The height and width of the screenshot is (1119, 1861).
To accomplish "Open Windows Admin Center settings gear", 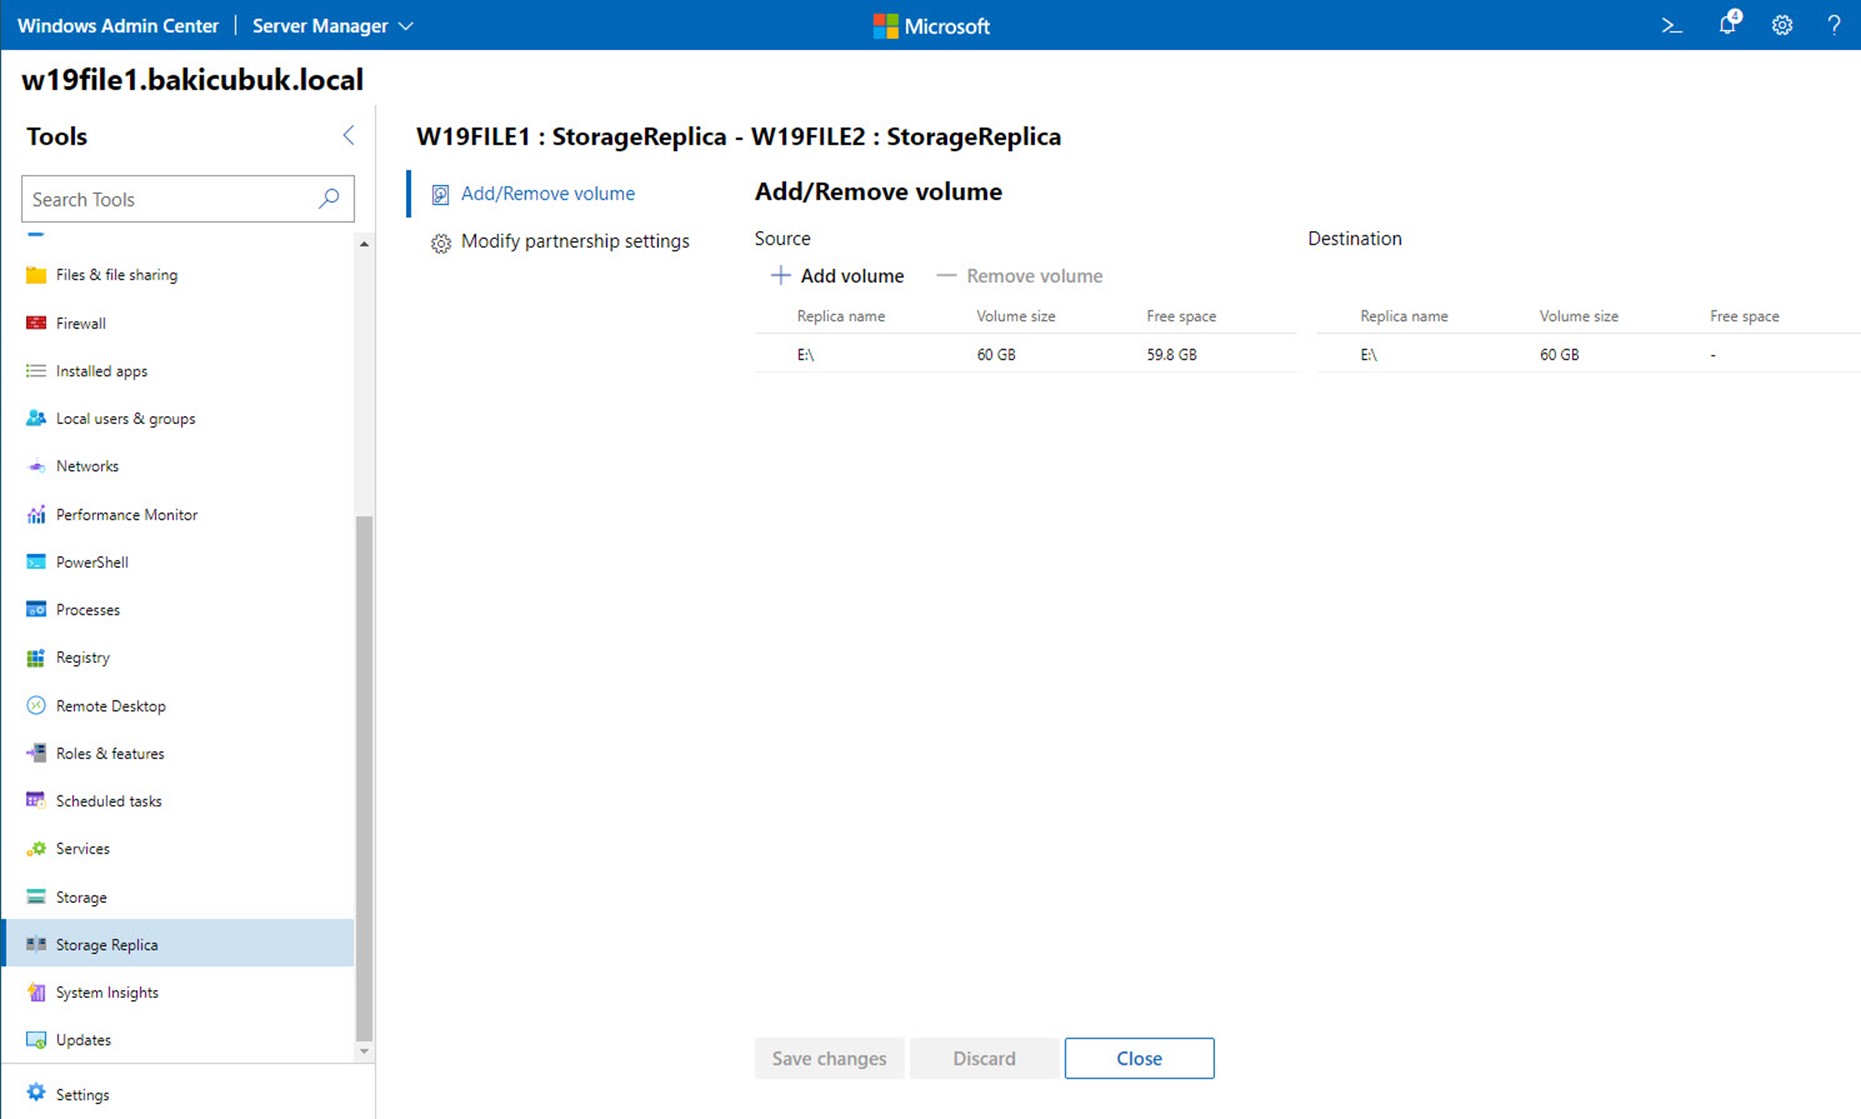I will tap(1782, 26).
